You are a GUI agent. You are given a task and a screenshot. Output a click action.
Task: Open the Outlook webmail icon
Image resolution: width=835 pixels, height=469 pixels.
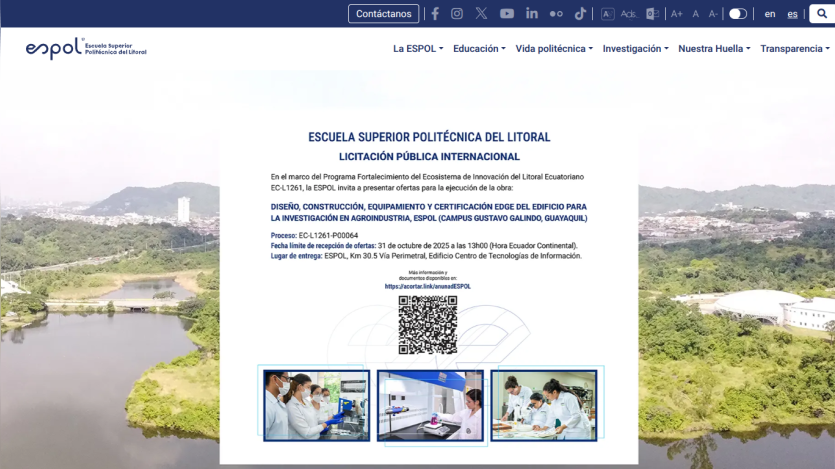652,14
